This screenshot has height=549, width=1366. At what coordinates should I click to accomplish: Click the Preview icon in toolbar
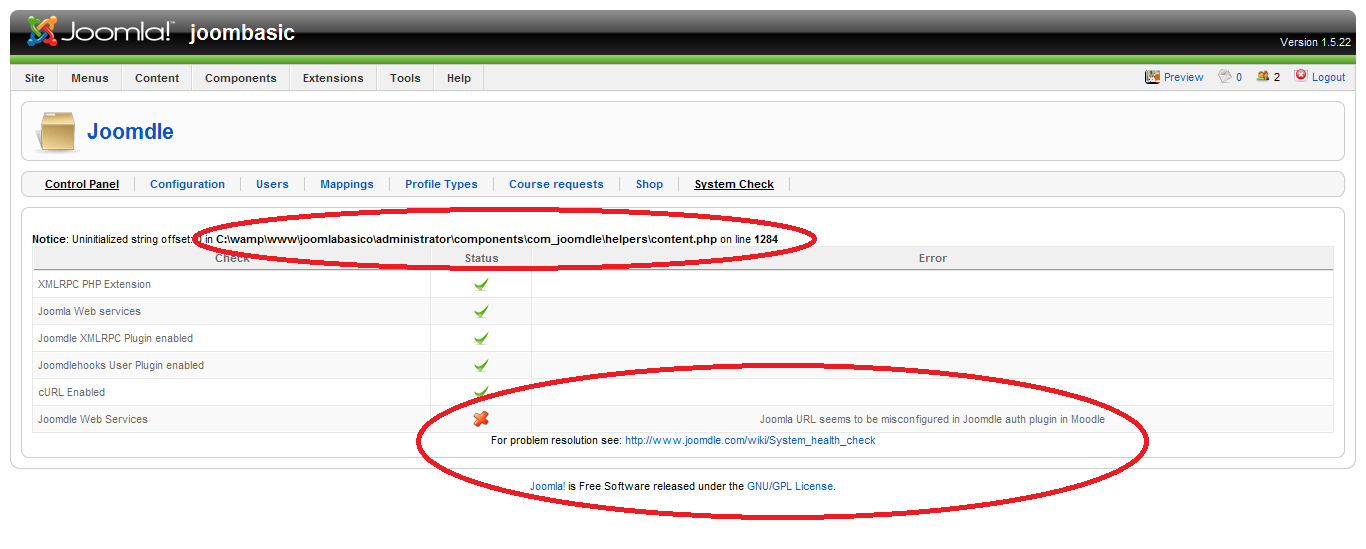pos(1152,77)
